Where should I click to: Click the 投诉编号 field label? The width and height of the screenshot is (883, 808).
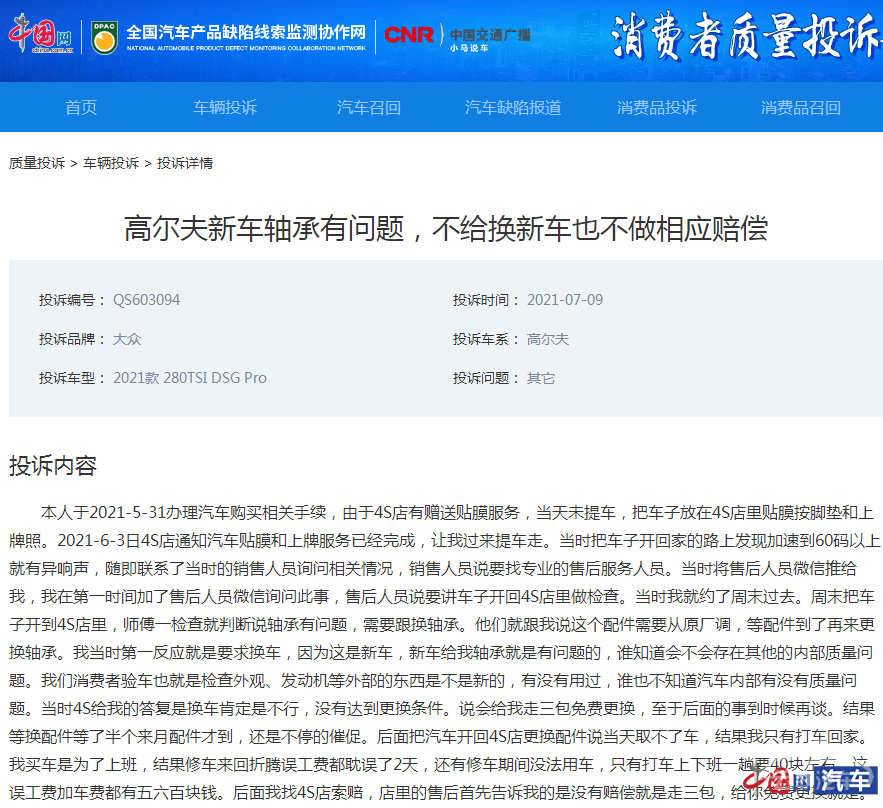pos(72,300)
